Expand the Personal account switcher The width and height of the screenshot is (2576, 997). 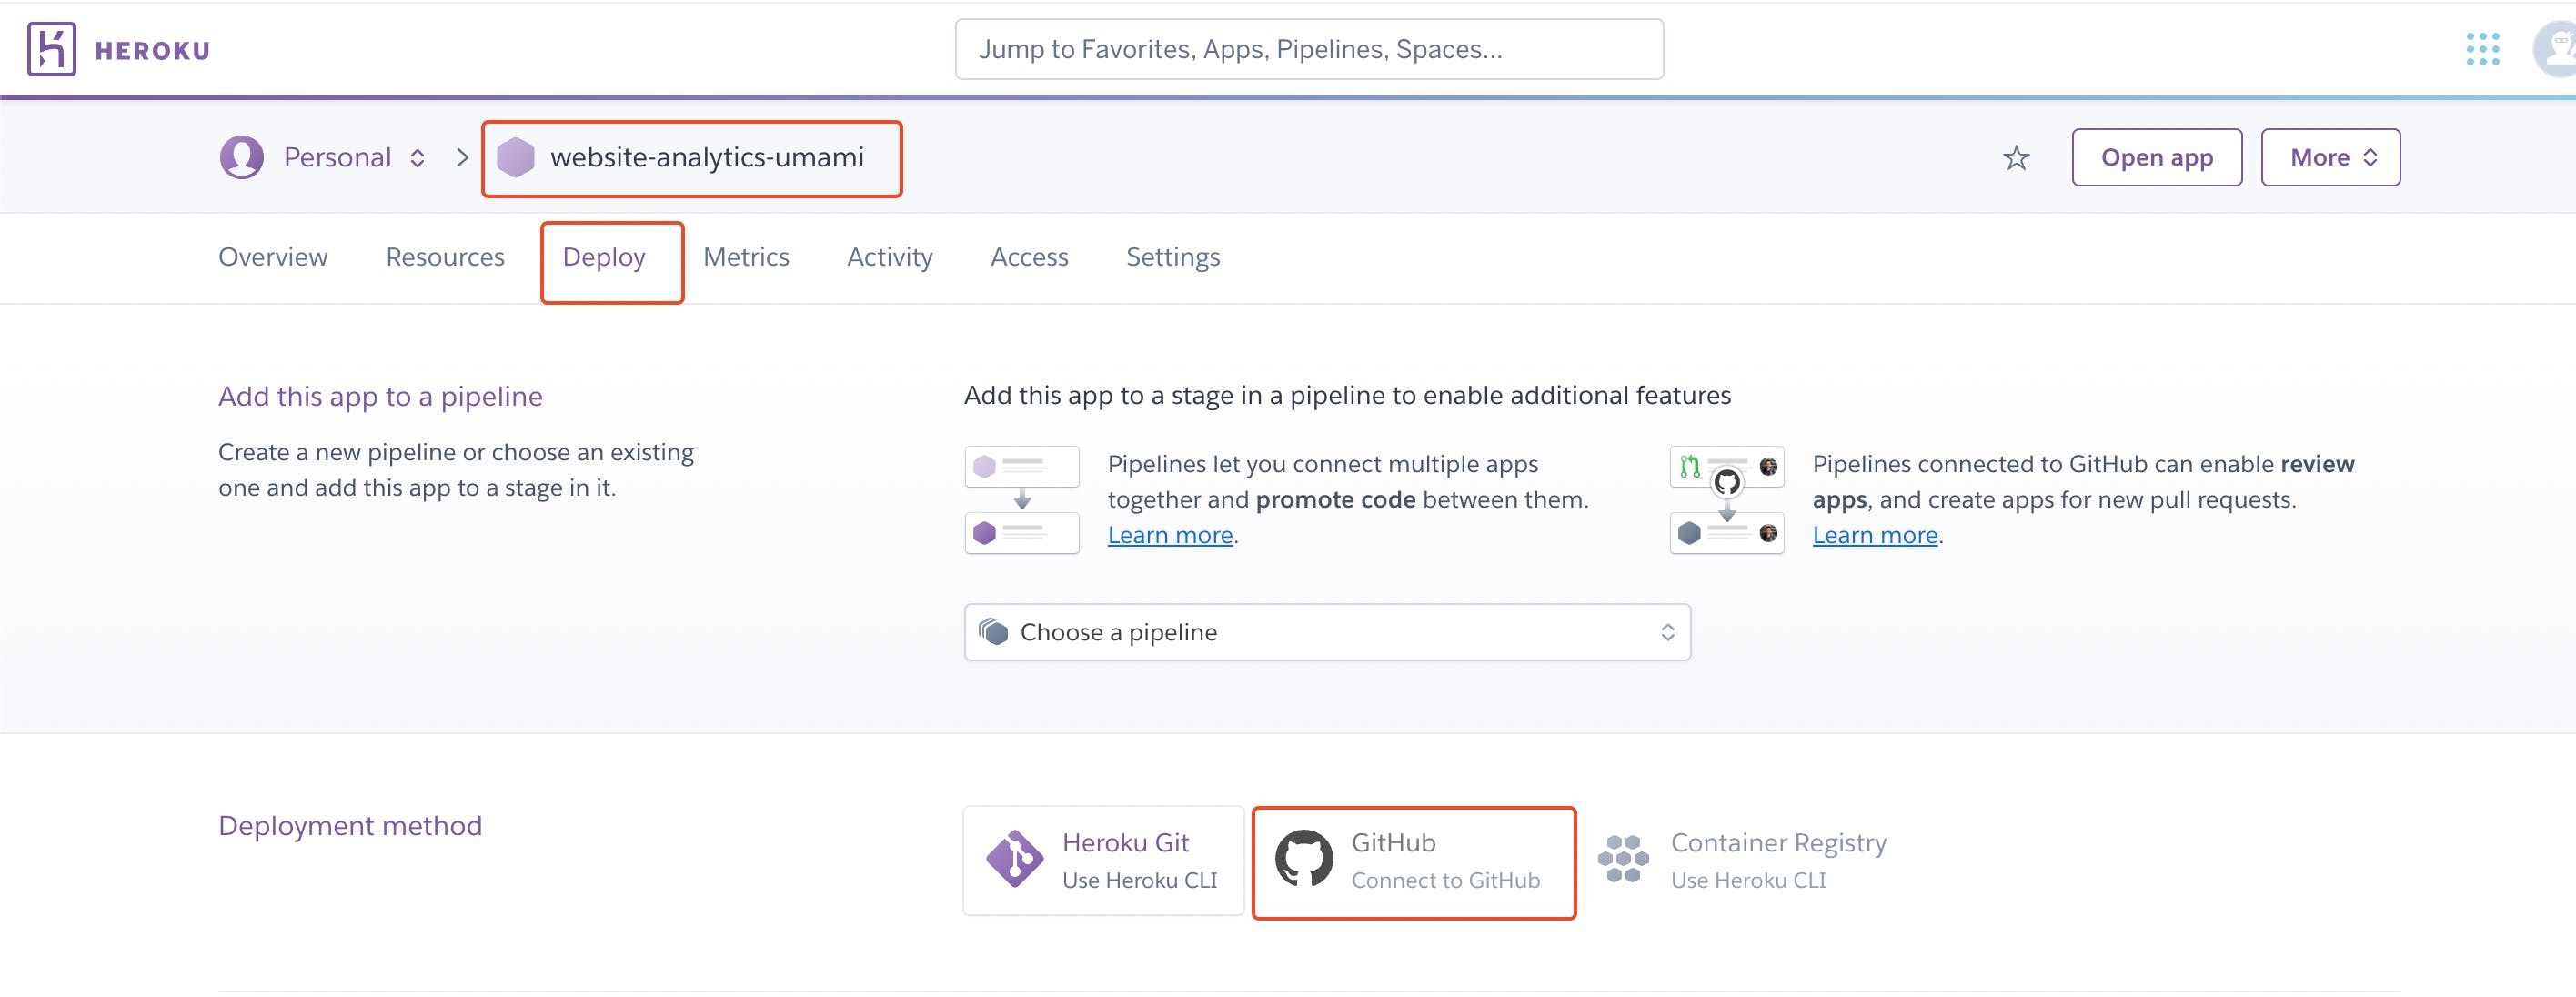point(417,158)
